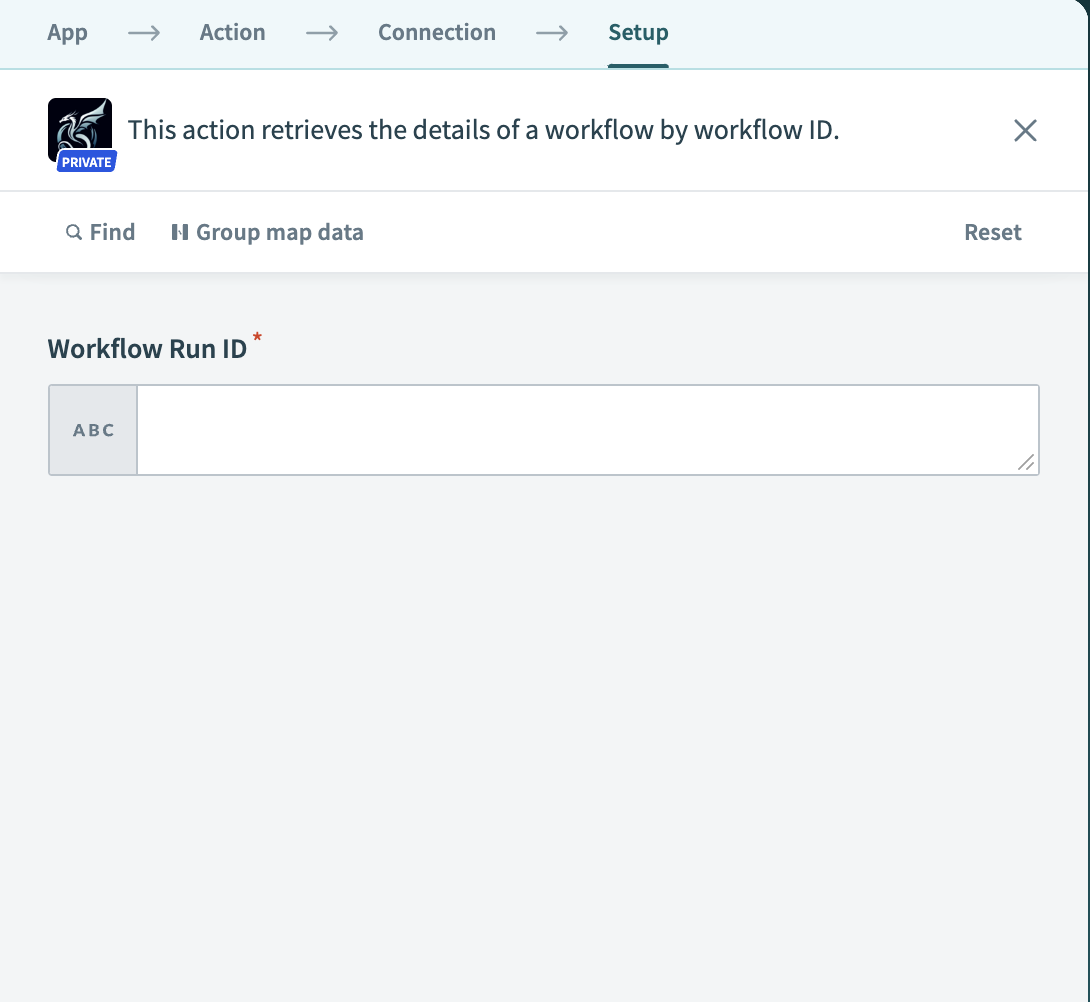Click the dragon connector app logo

tap(79, 124)
